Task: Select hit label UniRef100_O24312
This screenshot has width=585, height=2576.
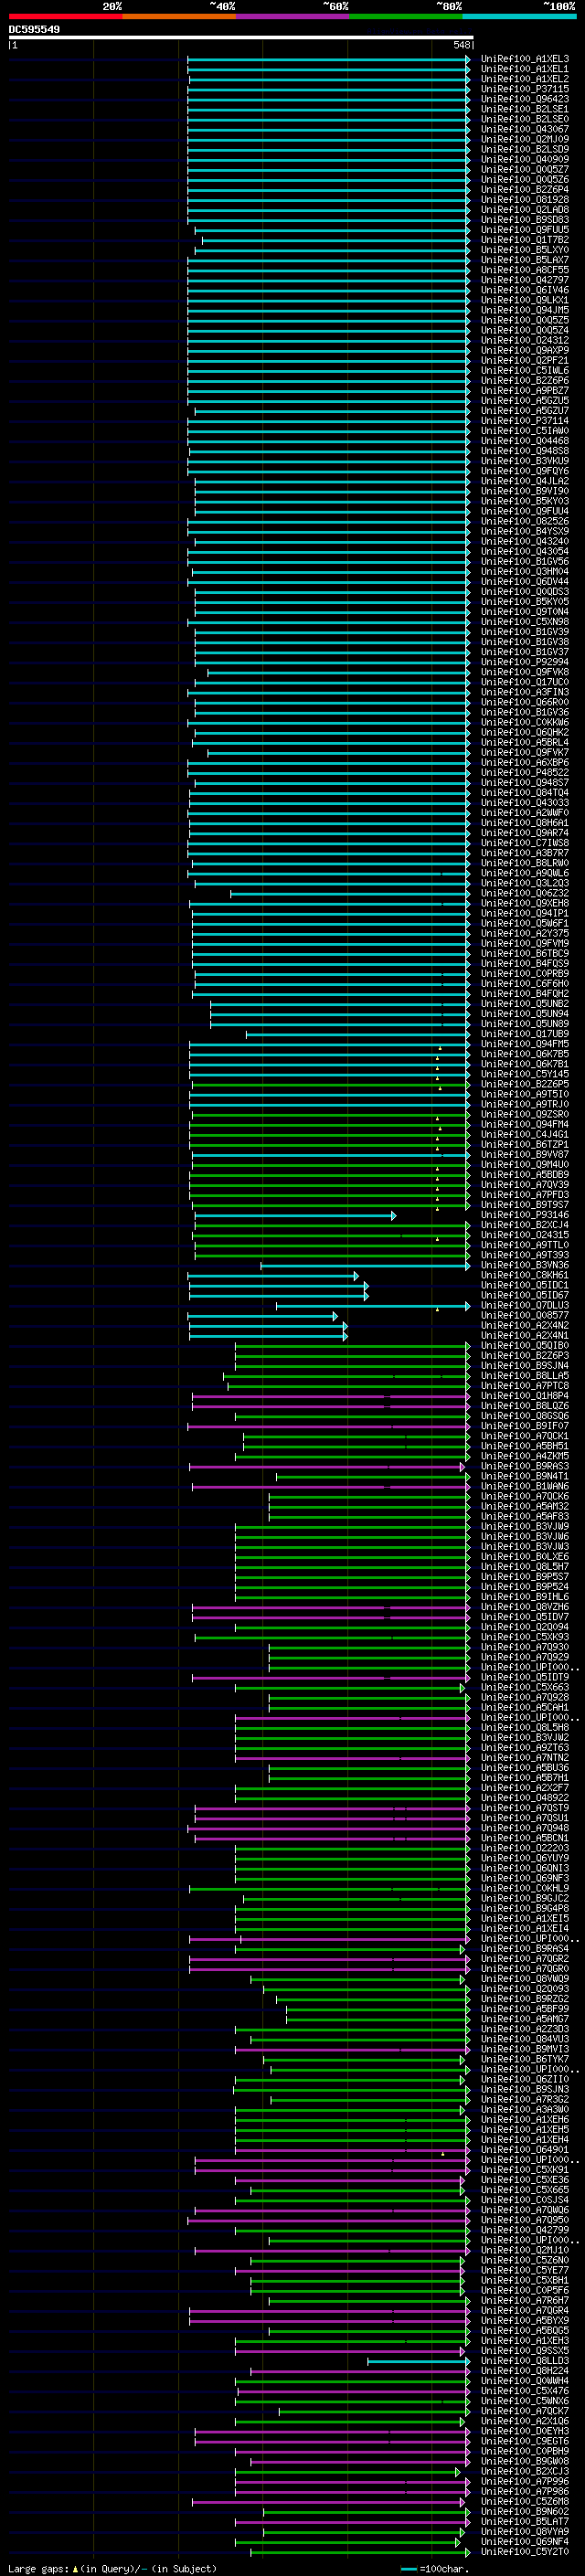Action: (x=525, y=340)
